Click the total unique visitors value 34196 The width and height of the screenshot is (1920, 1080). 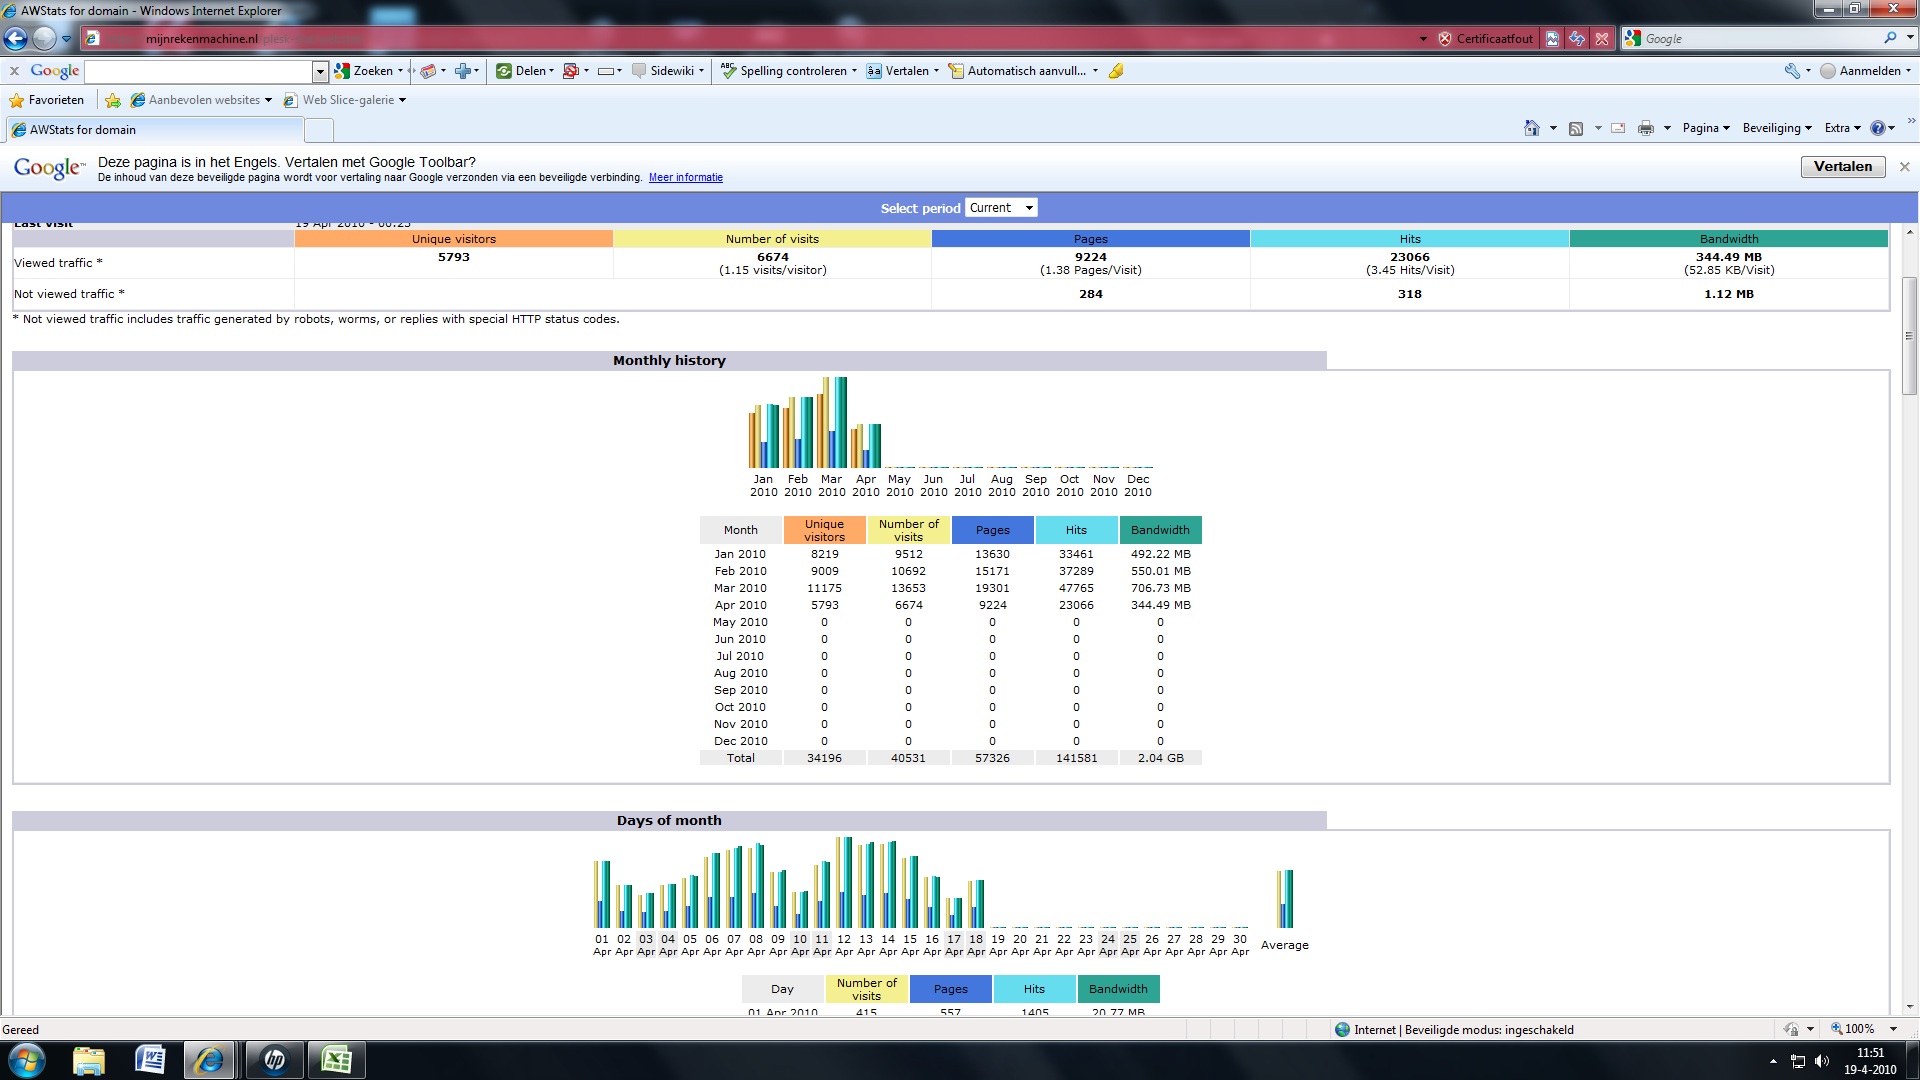[x=824, y=758]
